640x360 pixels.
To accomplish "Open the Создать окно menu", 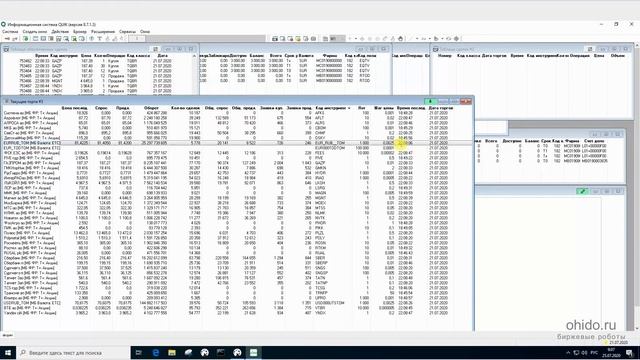I will 35,31.
